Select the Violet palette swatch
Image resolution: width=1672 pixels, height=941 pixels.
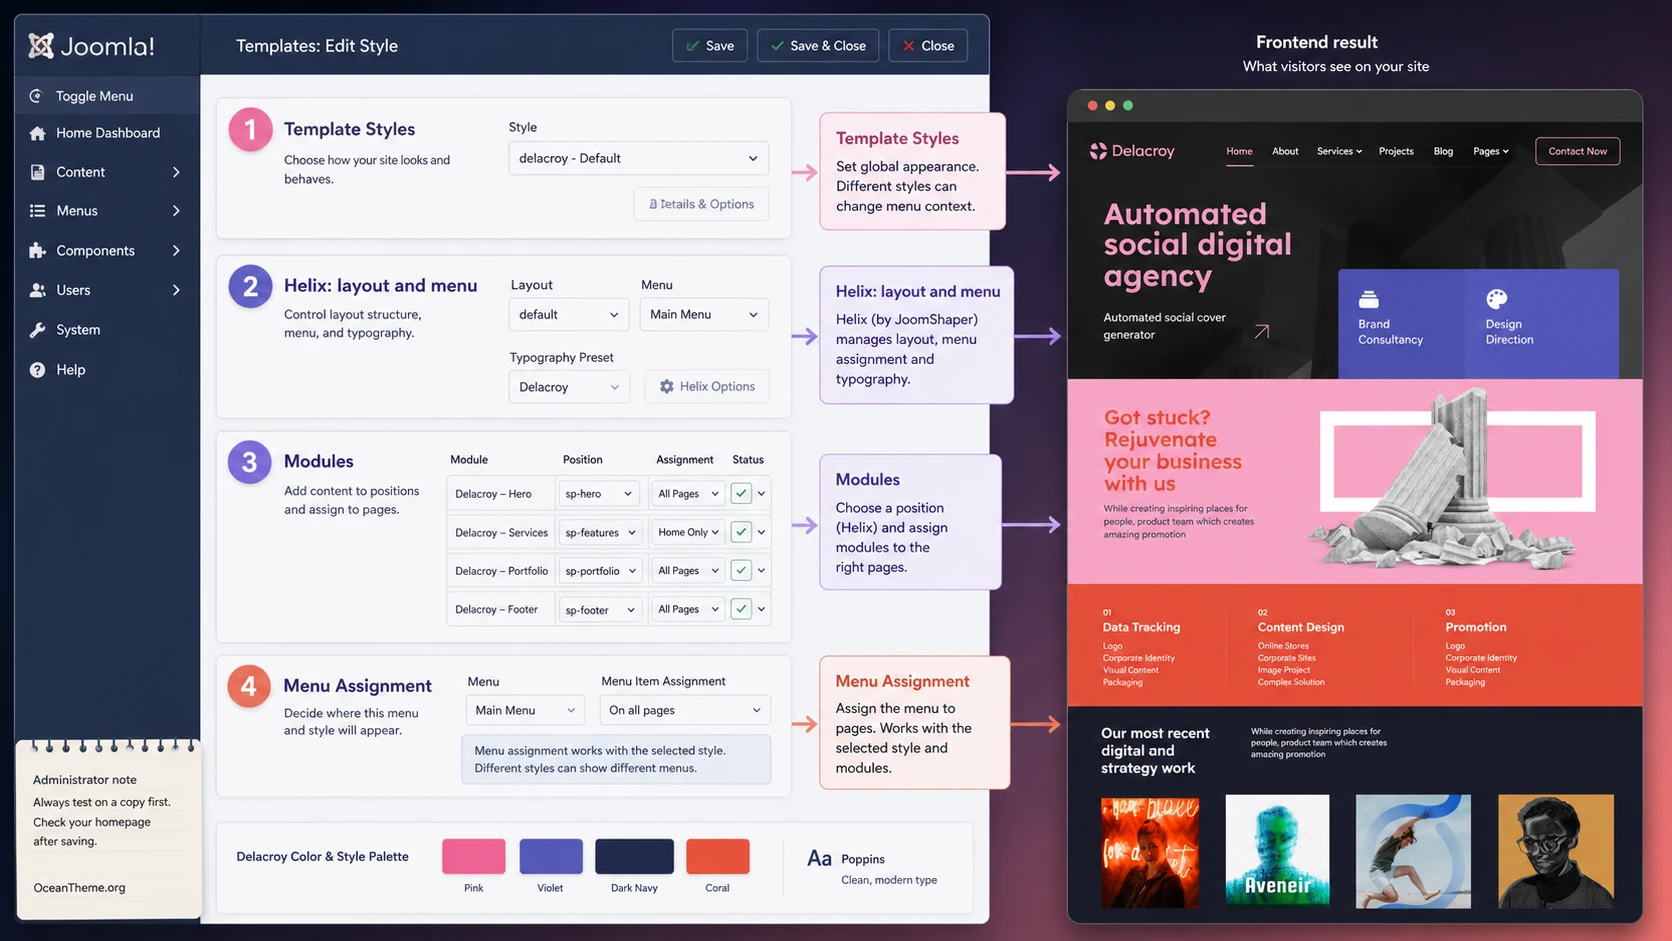click(551, 857)
